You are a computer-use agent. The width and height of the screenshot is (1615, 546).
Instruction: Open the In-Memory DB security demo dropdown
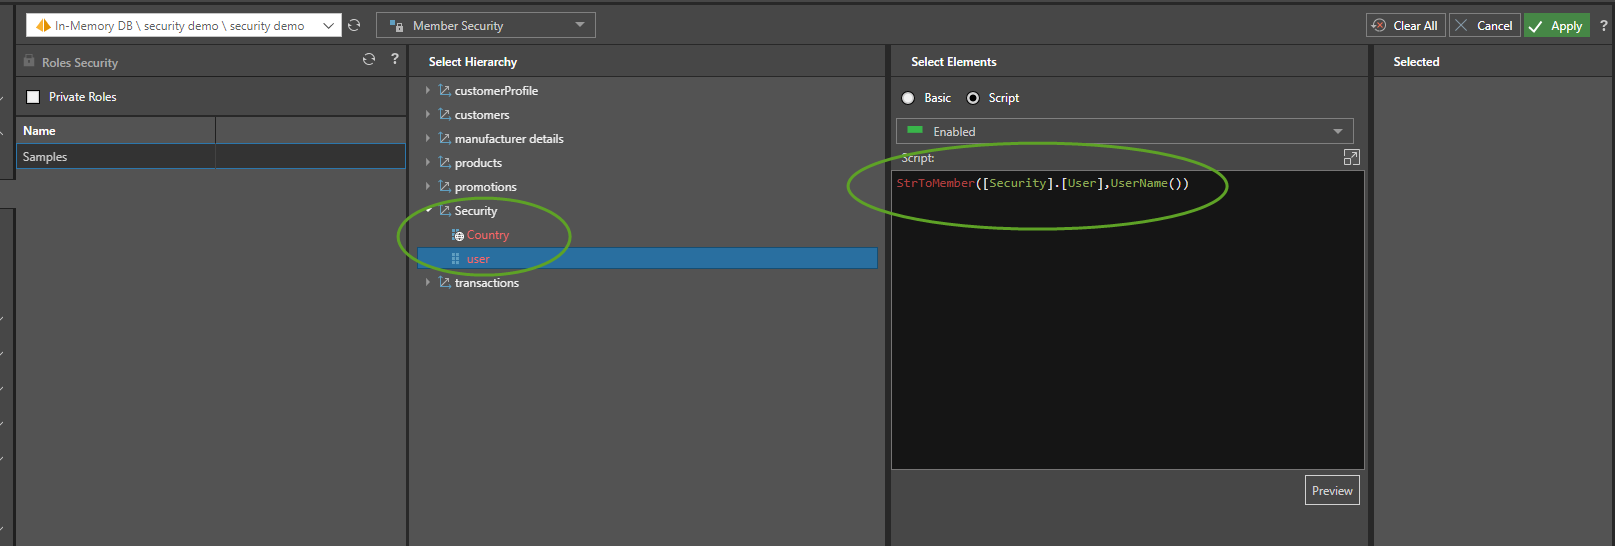coord(184,25)
